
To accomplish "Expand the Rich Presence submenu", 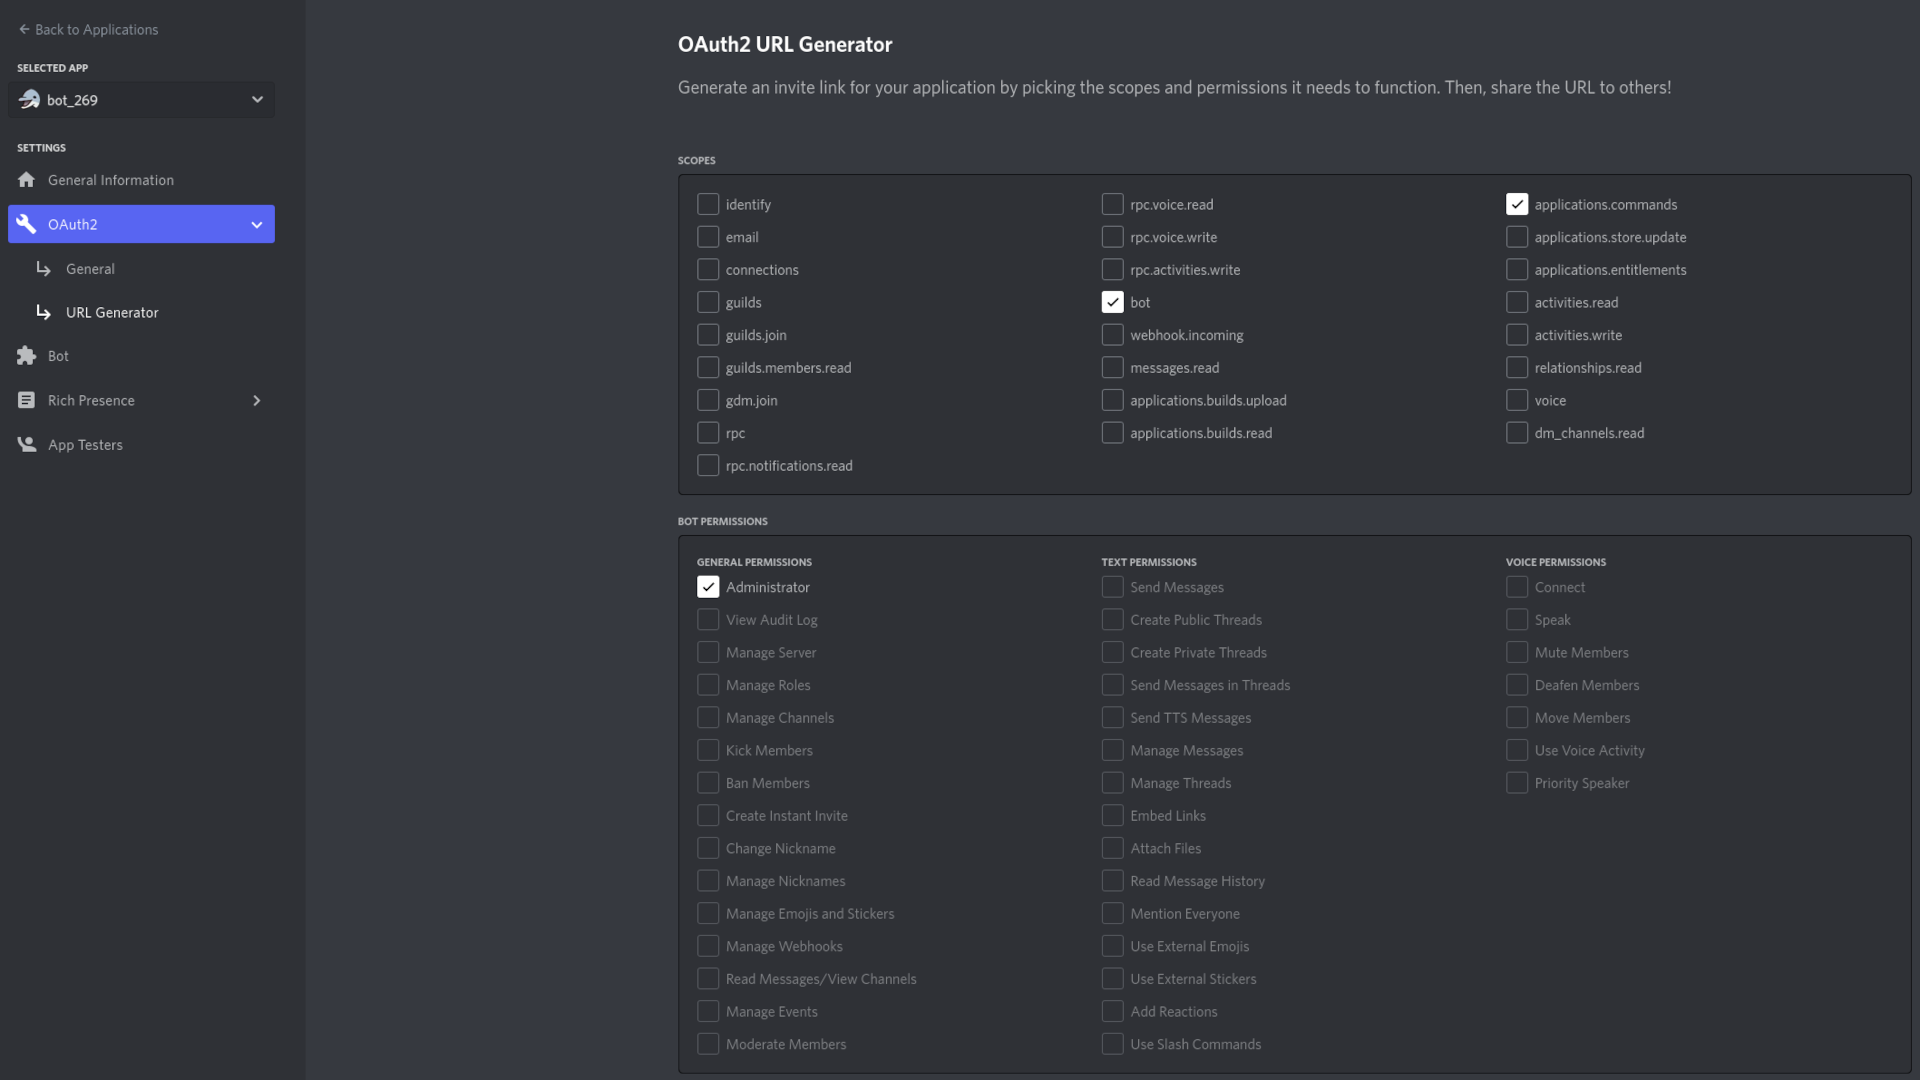I will tap(257, 400).
